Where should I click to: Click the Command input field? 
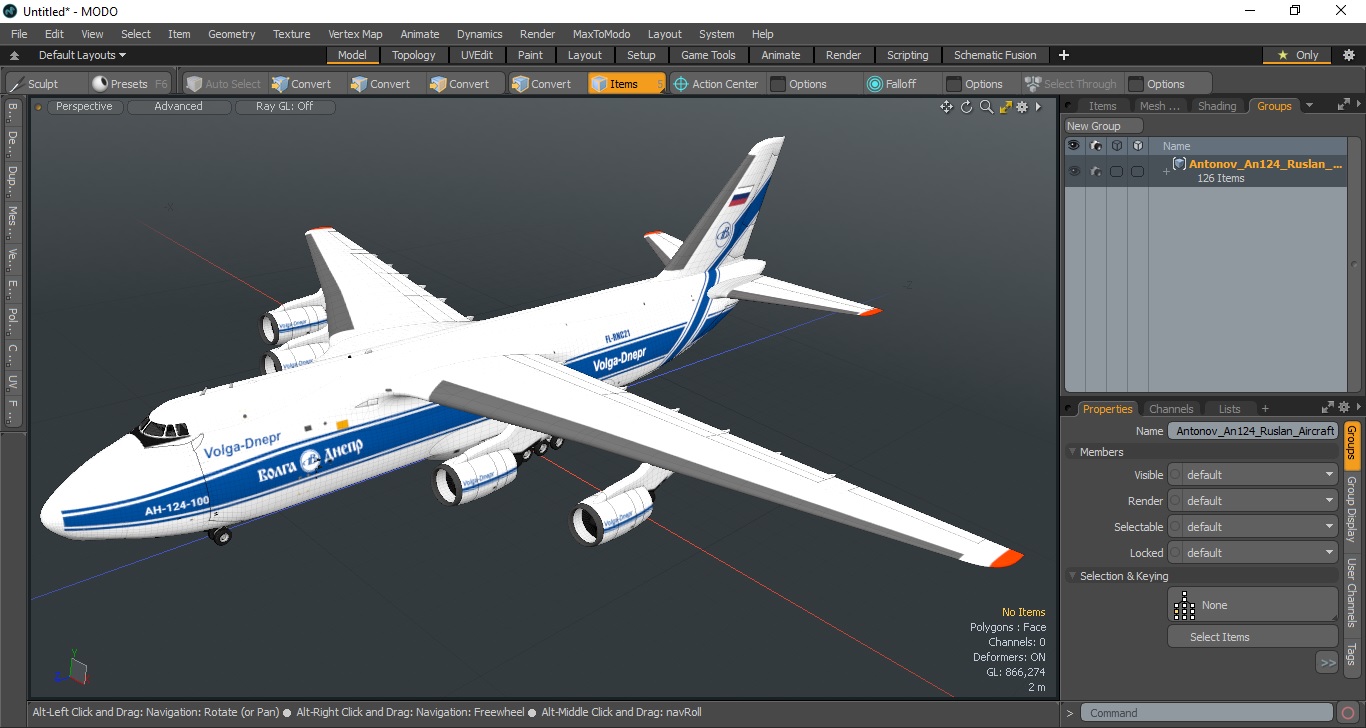pos(1208,713)
